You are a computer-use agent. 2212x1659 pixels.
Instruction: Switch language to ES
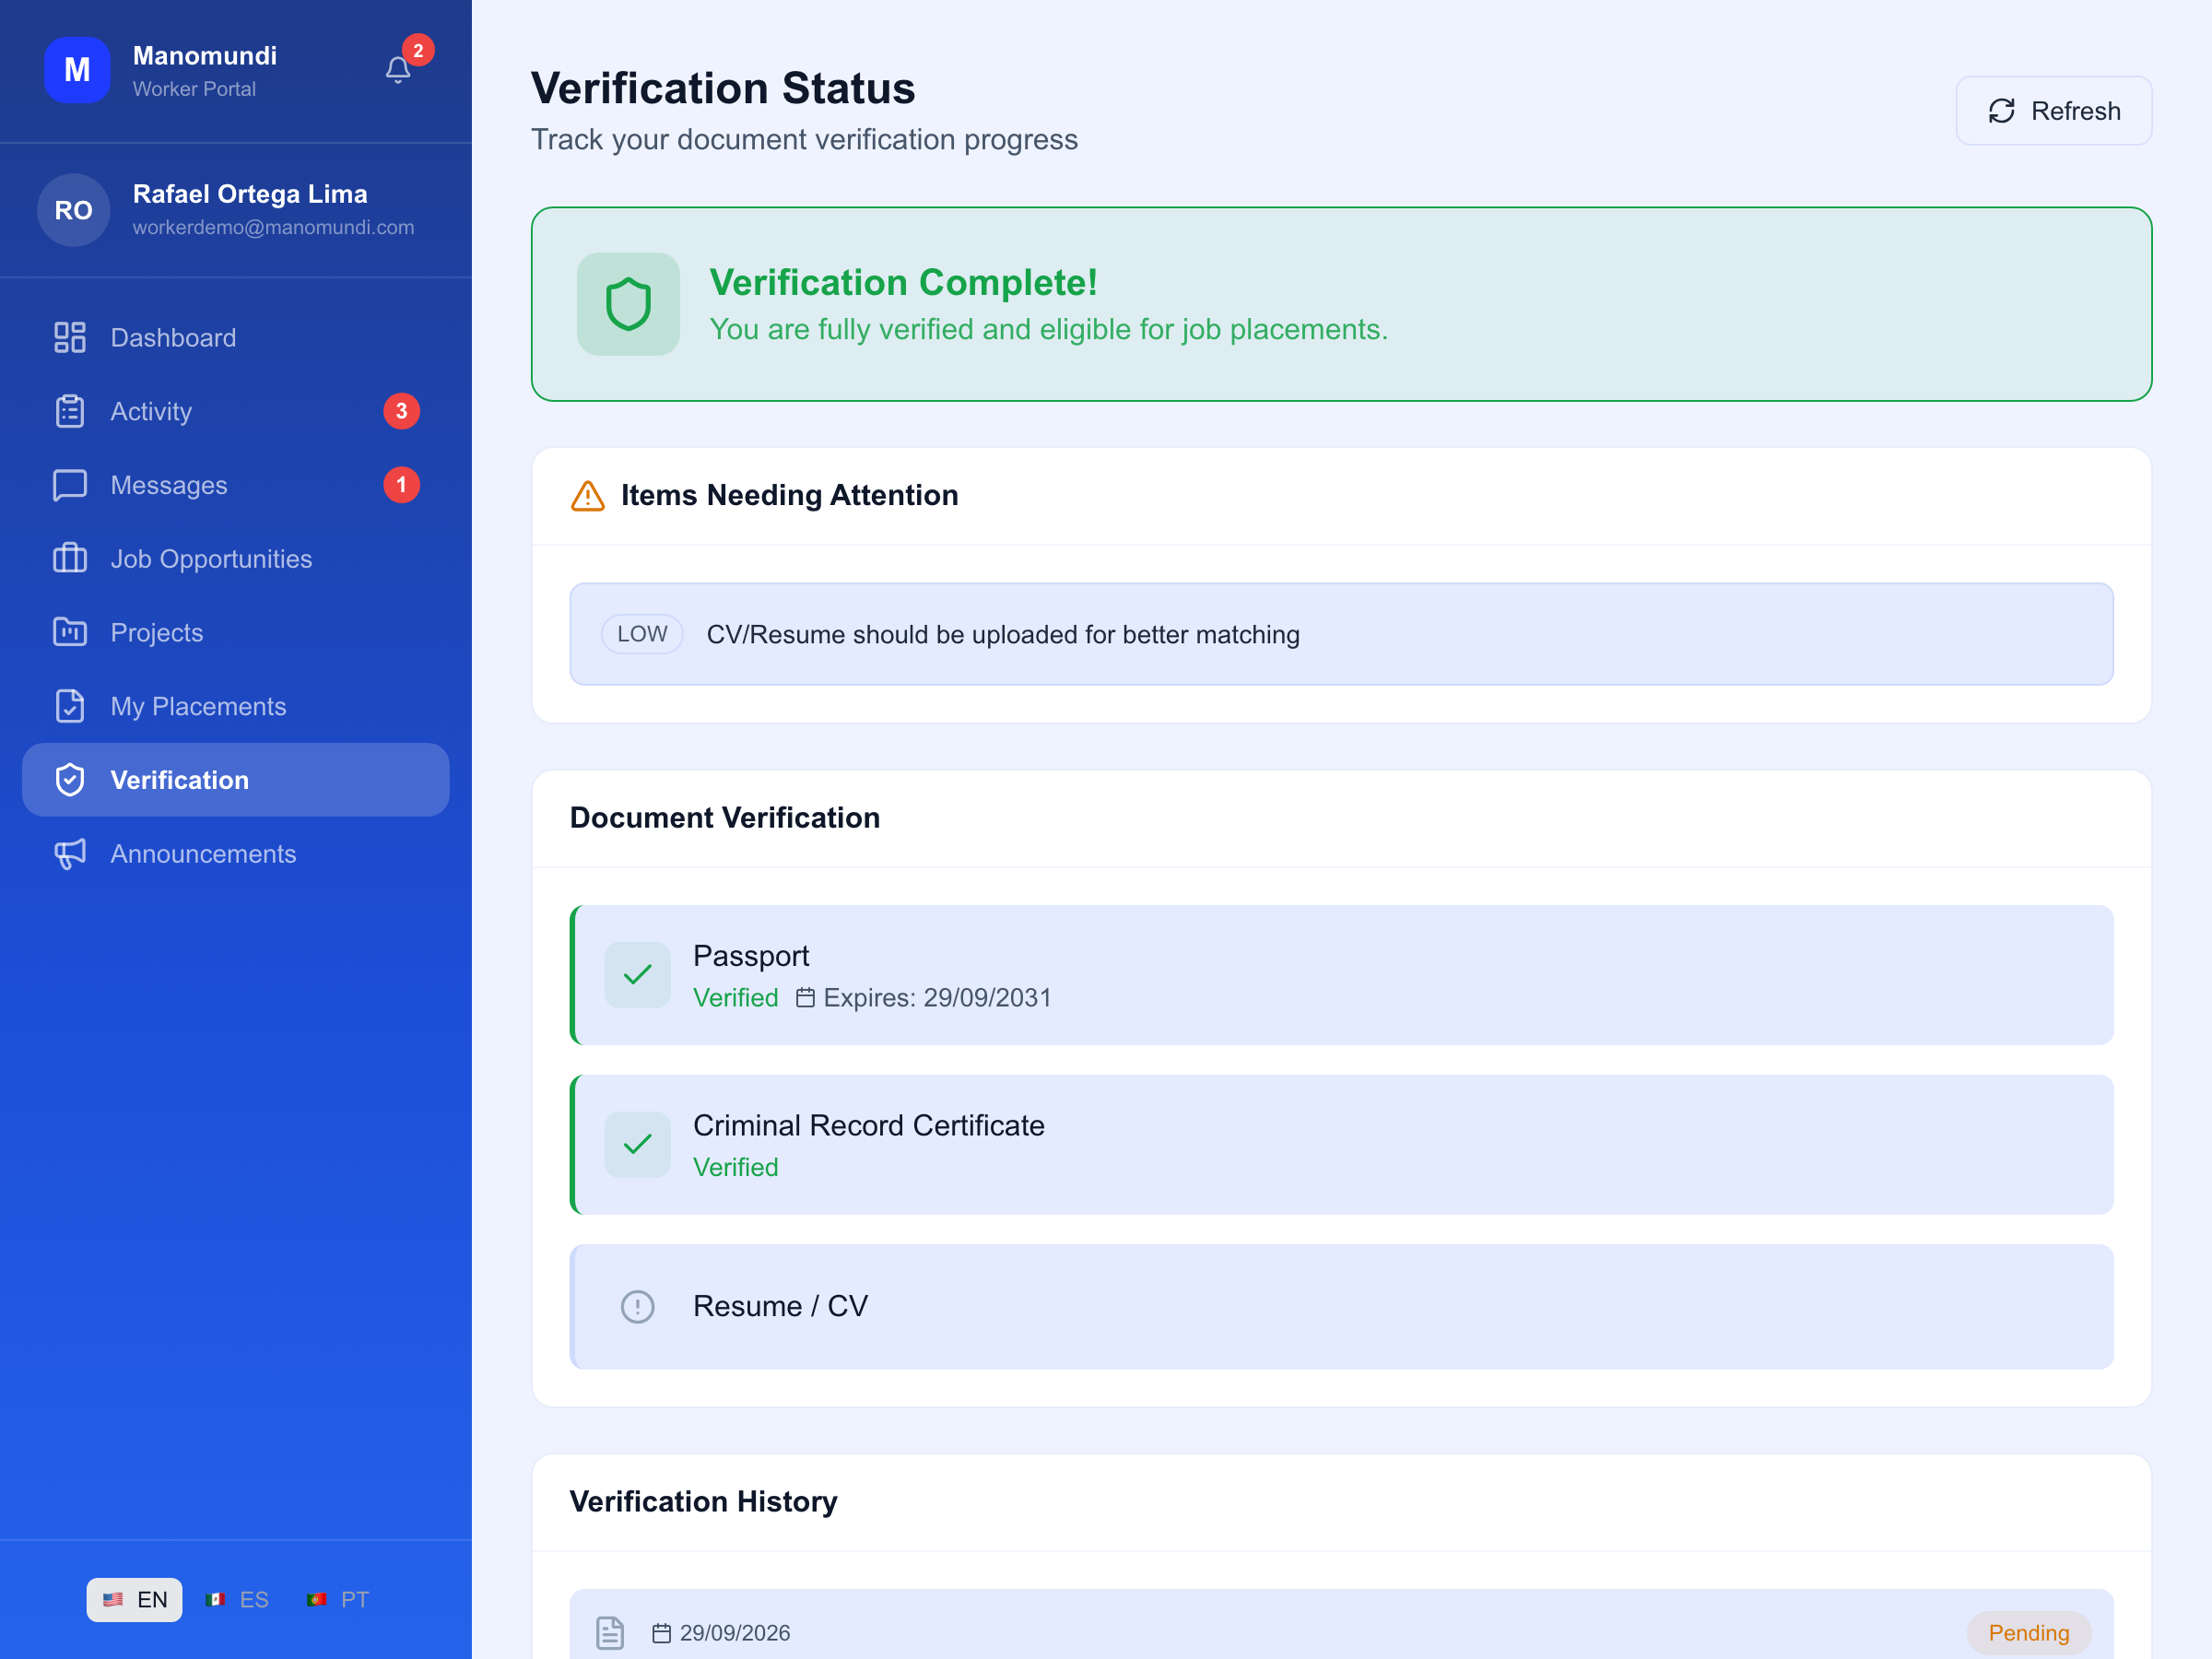click(x=237, y=1600)
